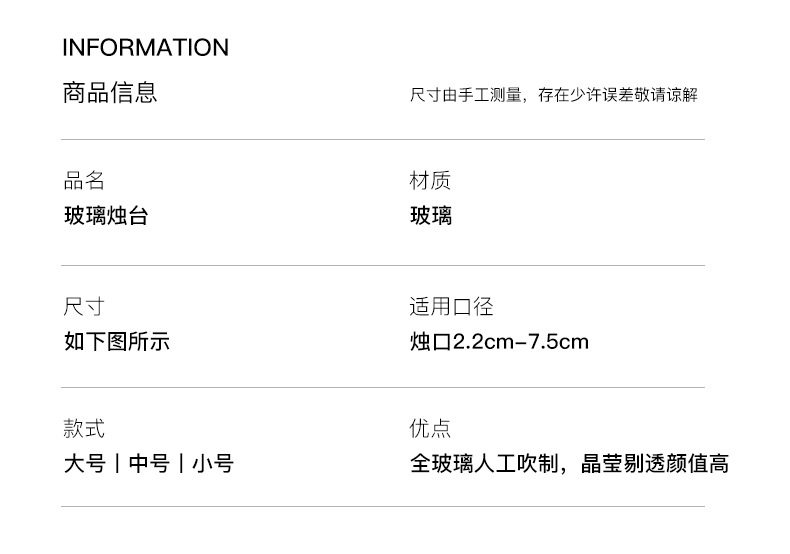
Task: Select the 烛口2.2cm-7.5cm value
Action: pyautogui.click(x=499, y=342)
